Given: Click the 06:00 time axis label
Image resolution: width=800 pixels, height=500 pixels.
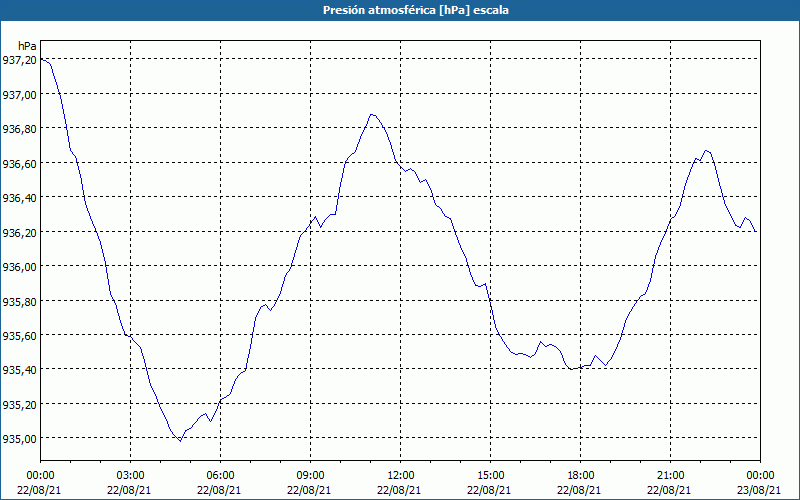Looking at the screenshot, I should [220, 476].
